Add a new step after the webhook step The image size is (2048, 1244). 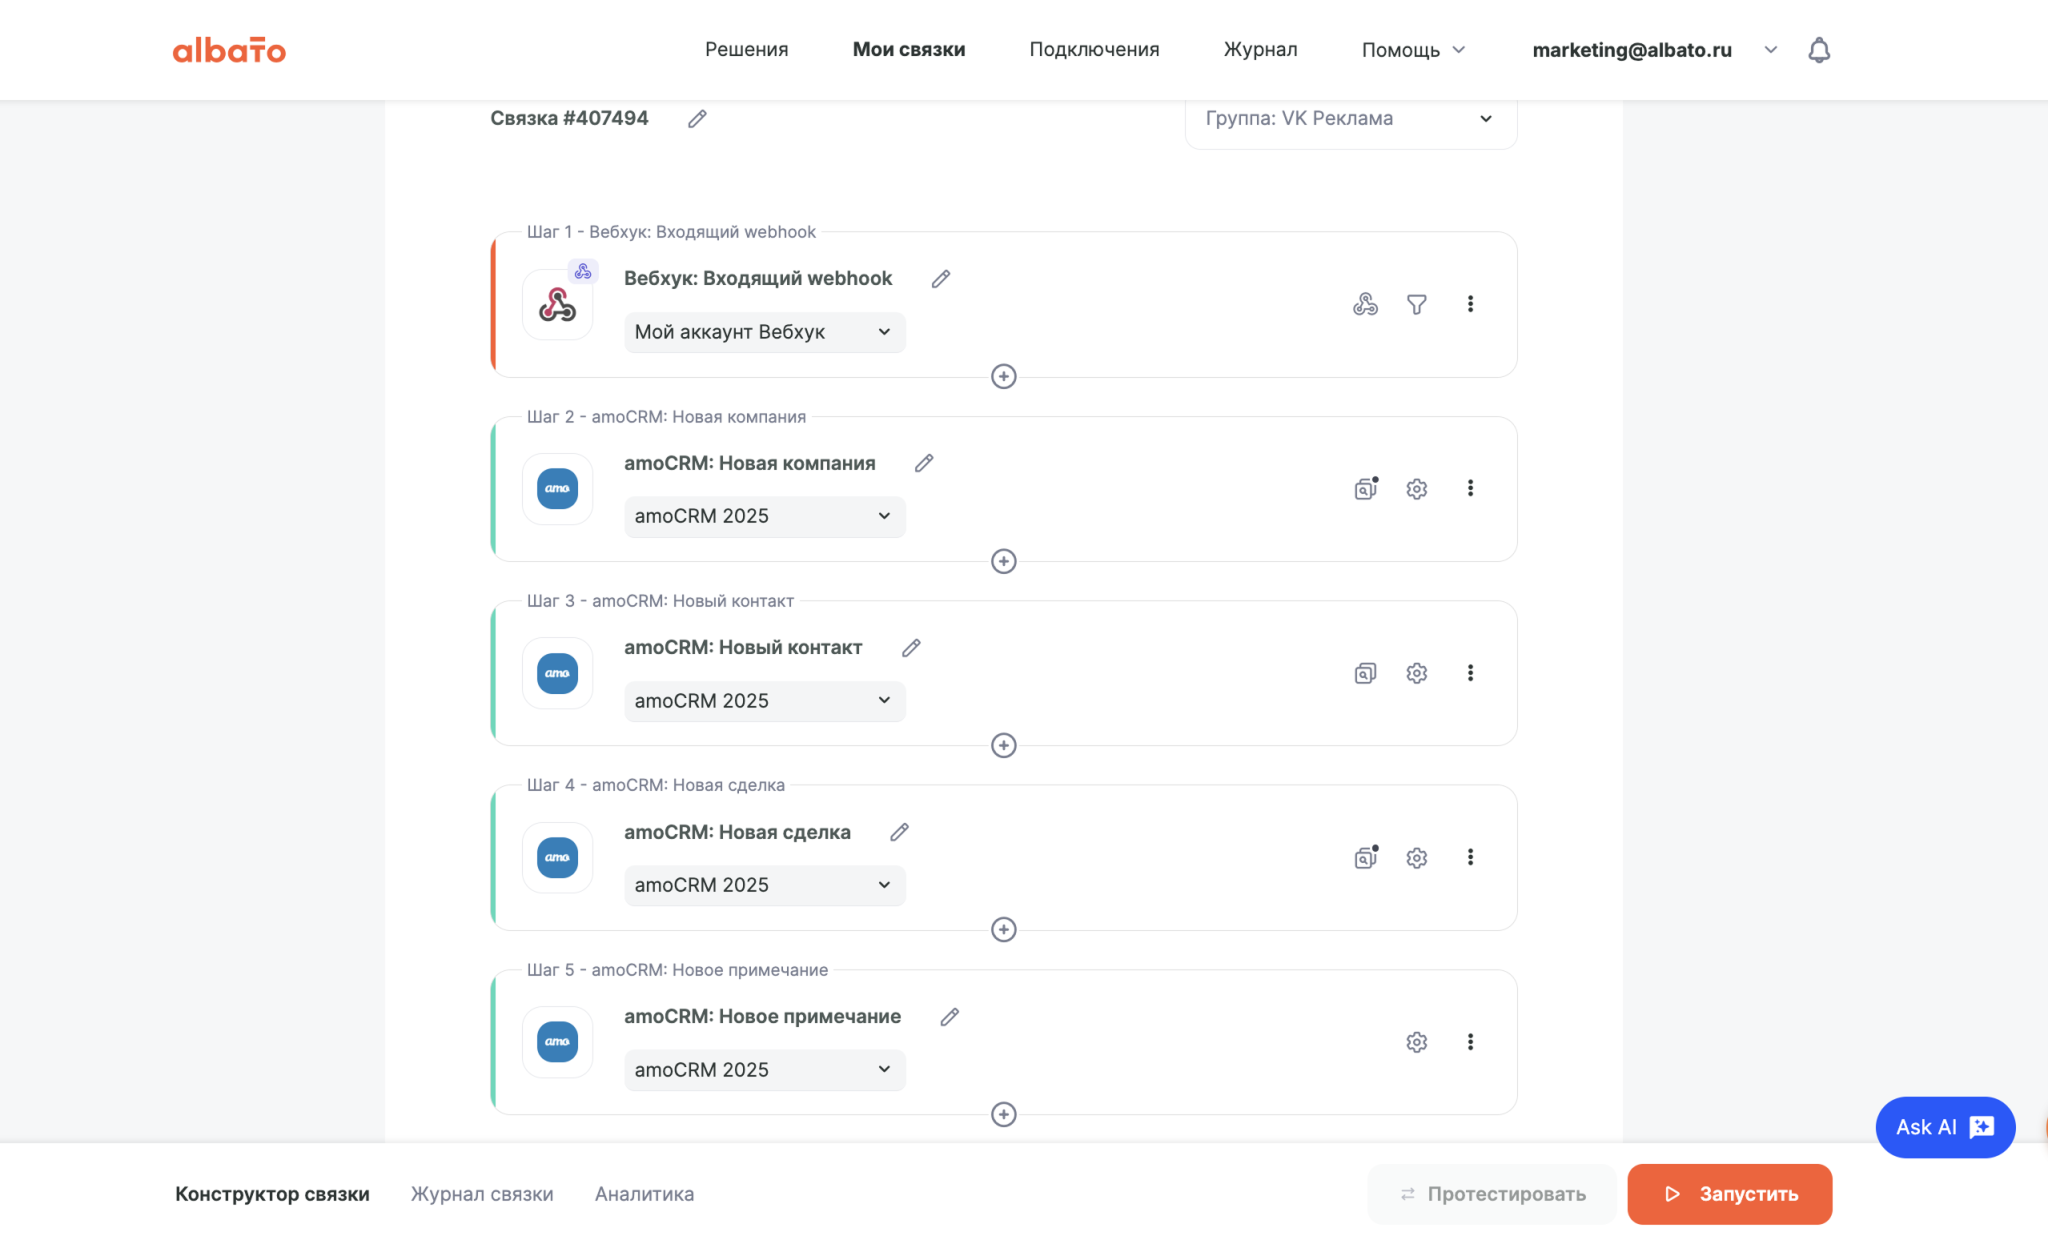coord(1004,377)
